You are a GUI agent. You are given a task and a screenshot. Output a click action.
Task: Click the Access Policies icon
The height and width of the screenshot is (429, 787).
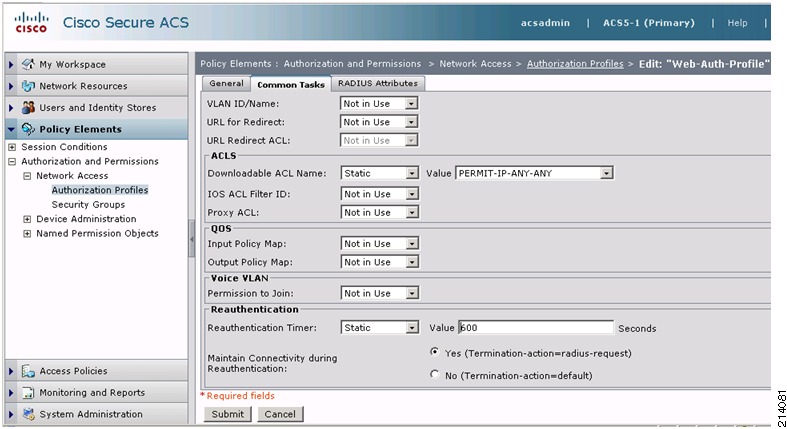pyautogui.click(x=28, y=371)
